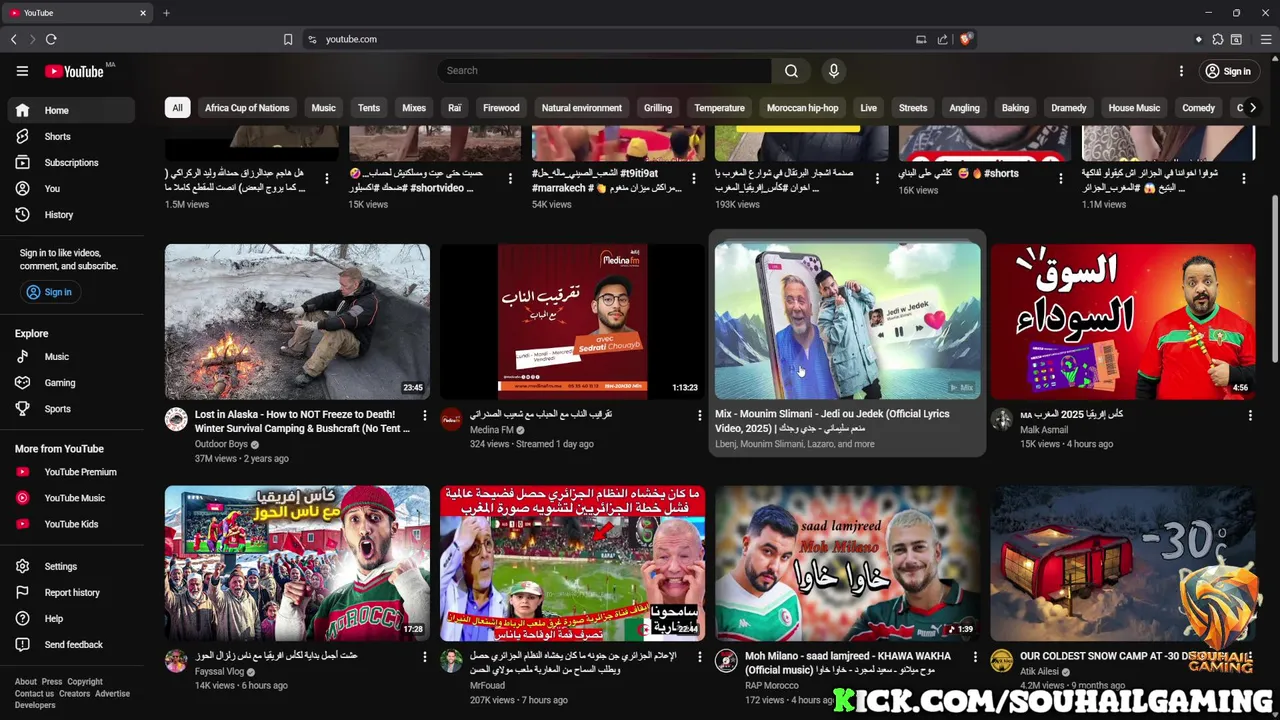This screenshot has height=720, width=1280.
Task: Click the Press footer link
Action: coord(52,682)
